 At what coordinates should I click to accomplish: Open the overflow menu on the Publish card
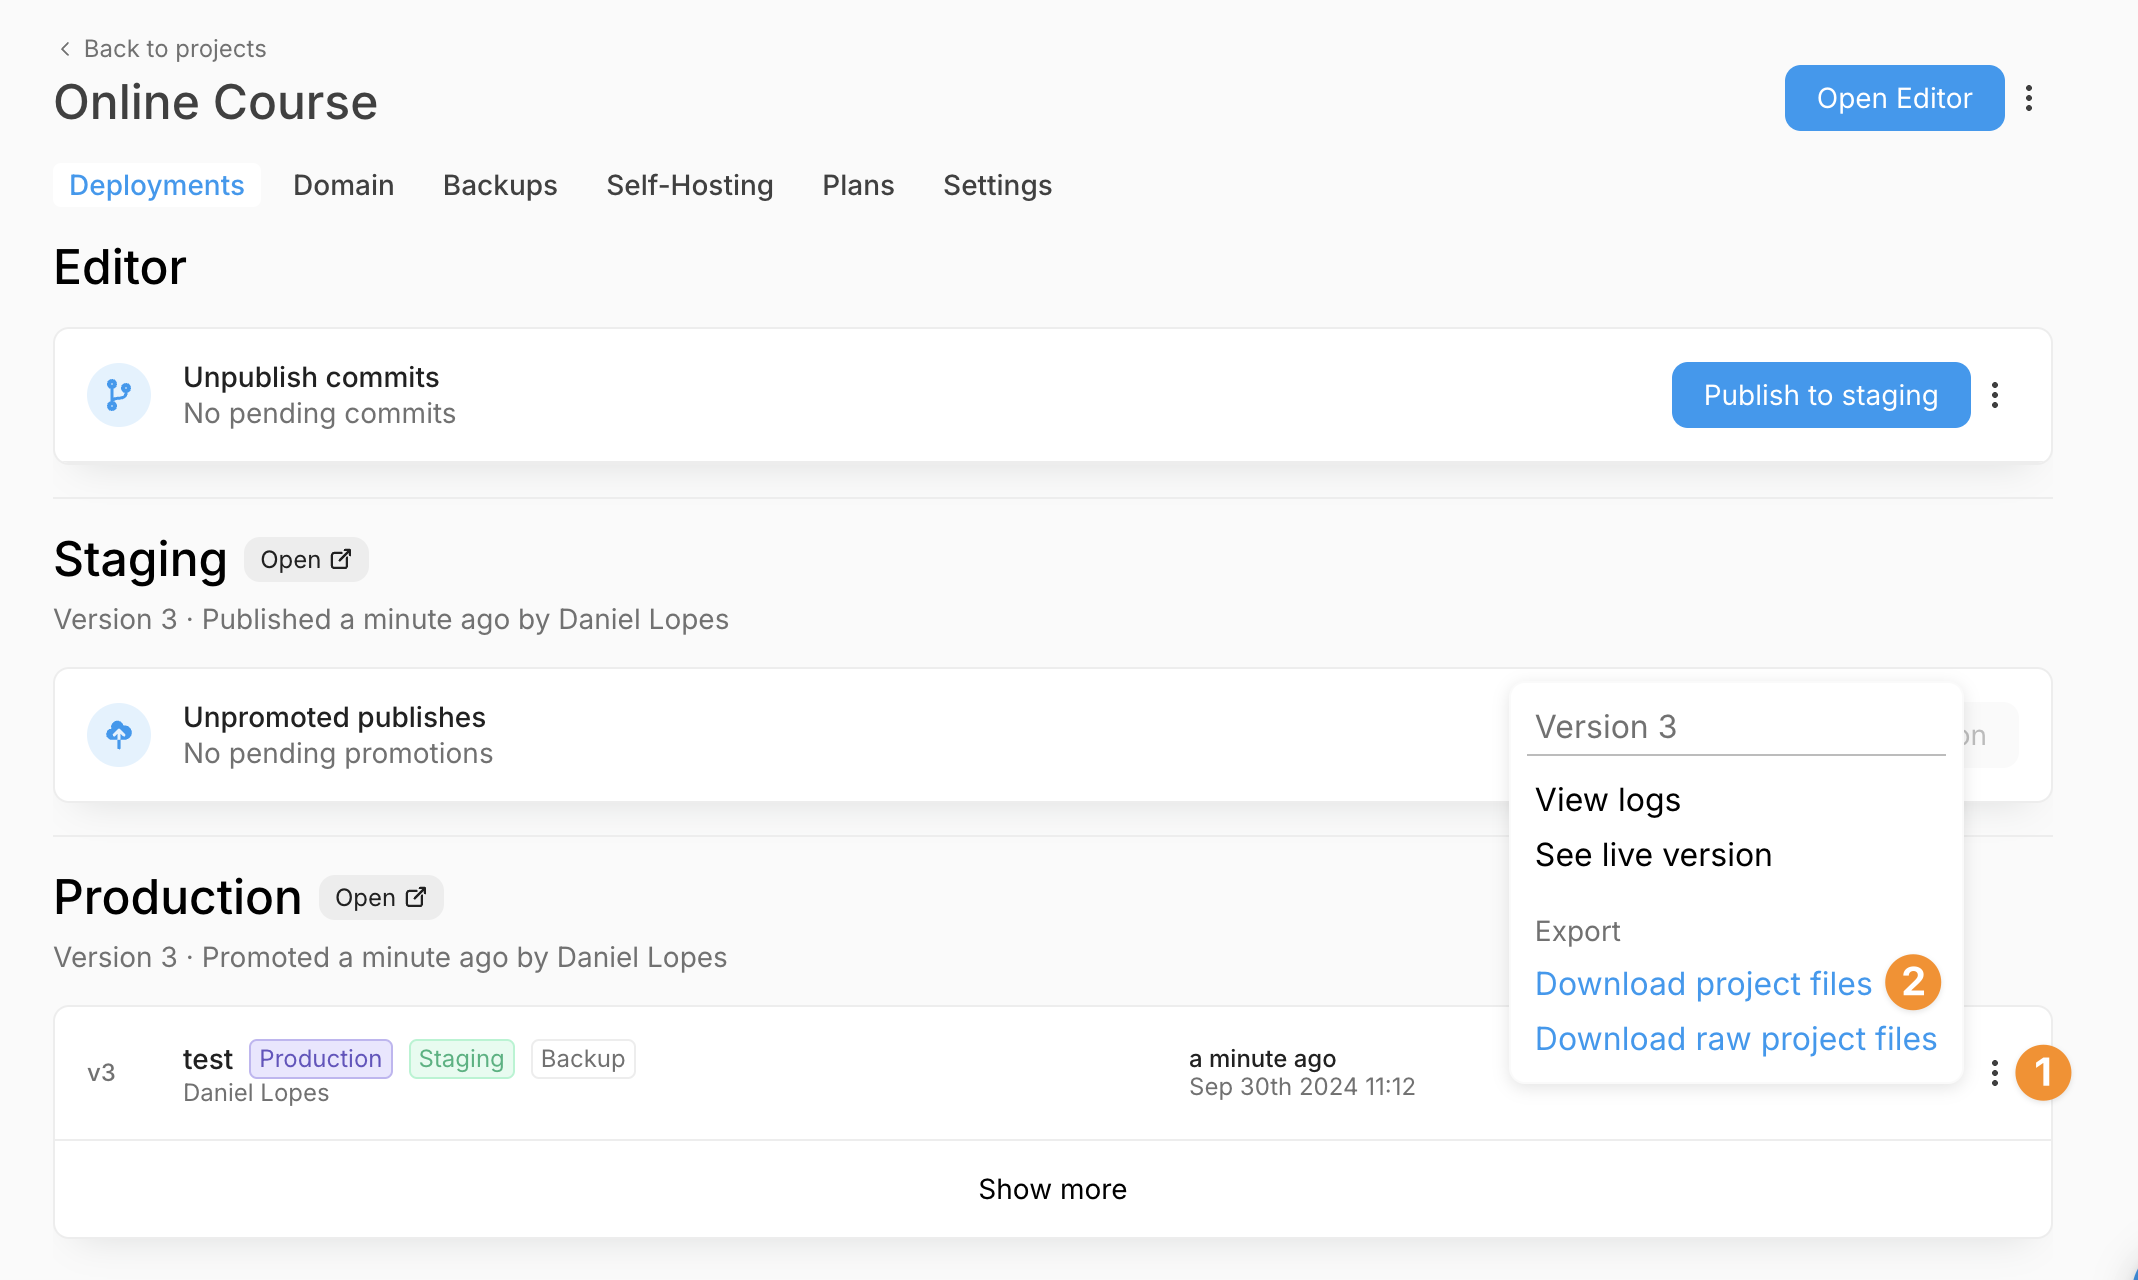[x=1995, y=395]
